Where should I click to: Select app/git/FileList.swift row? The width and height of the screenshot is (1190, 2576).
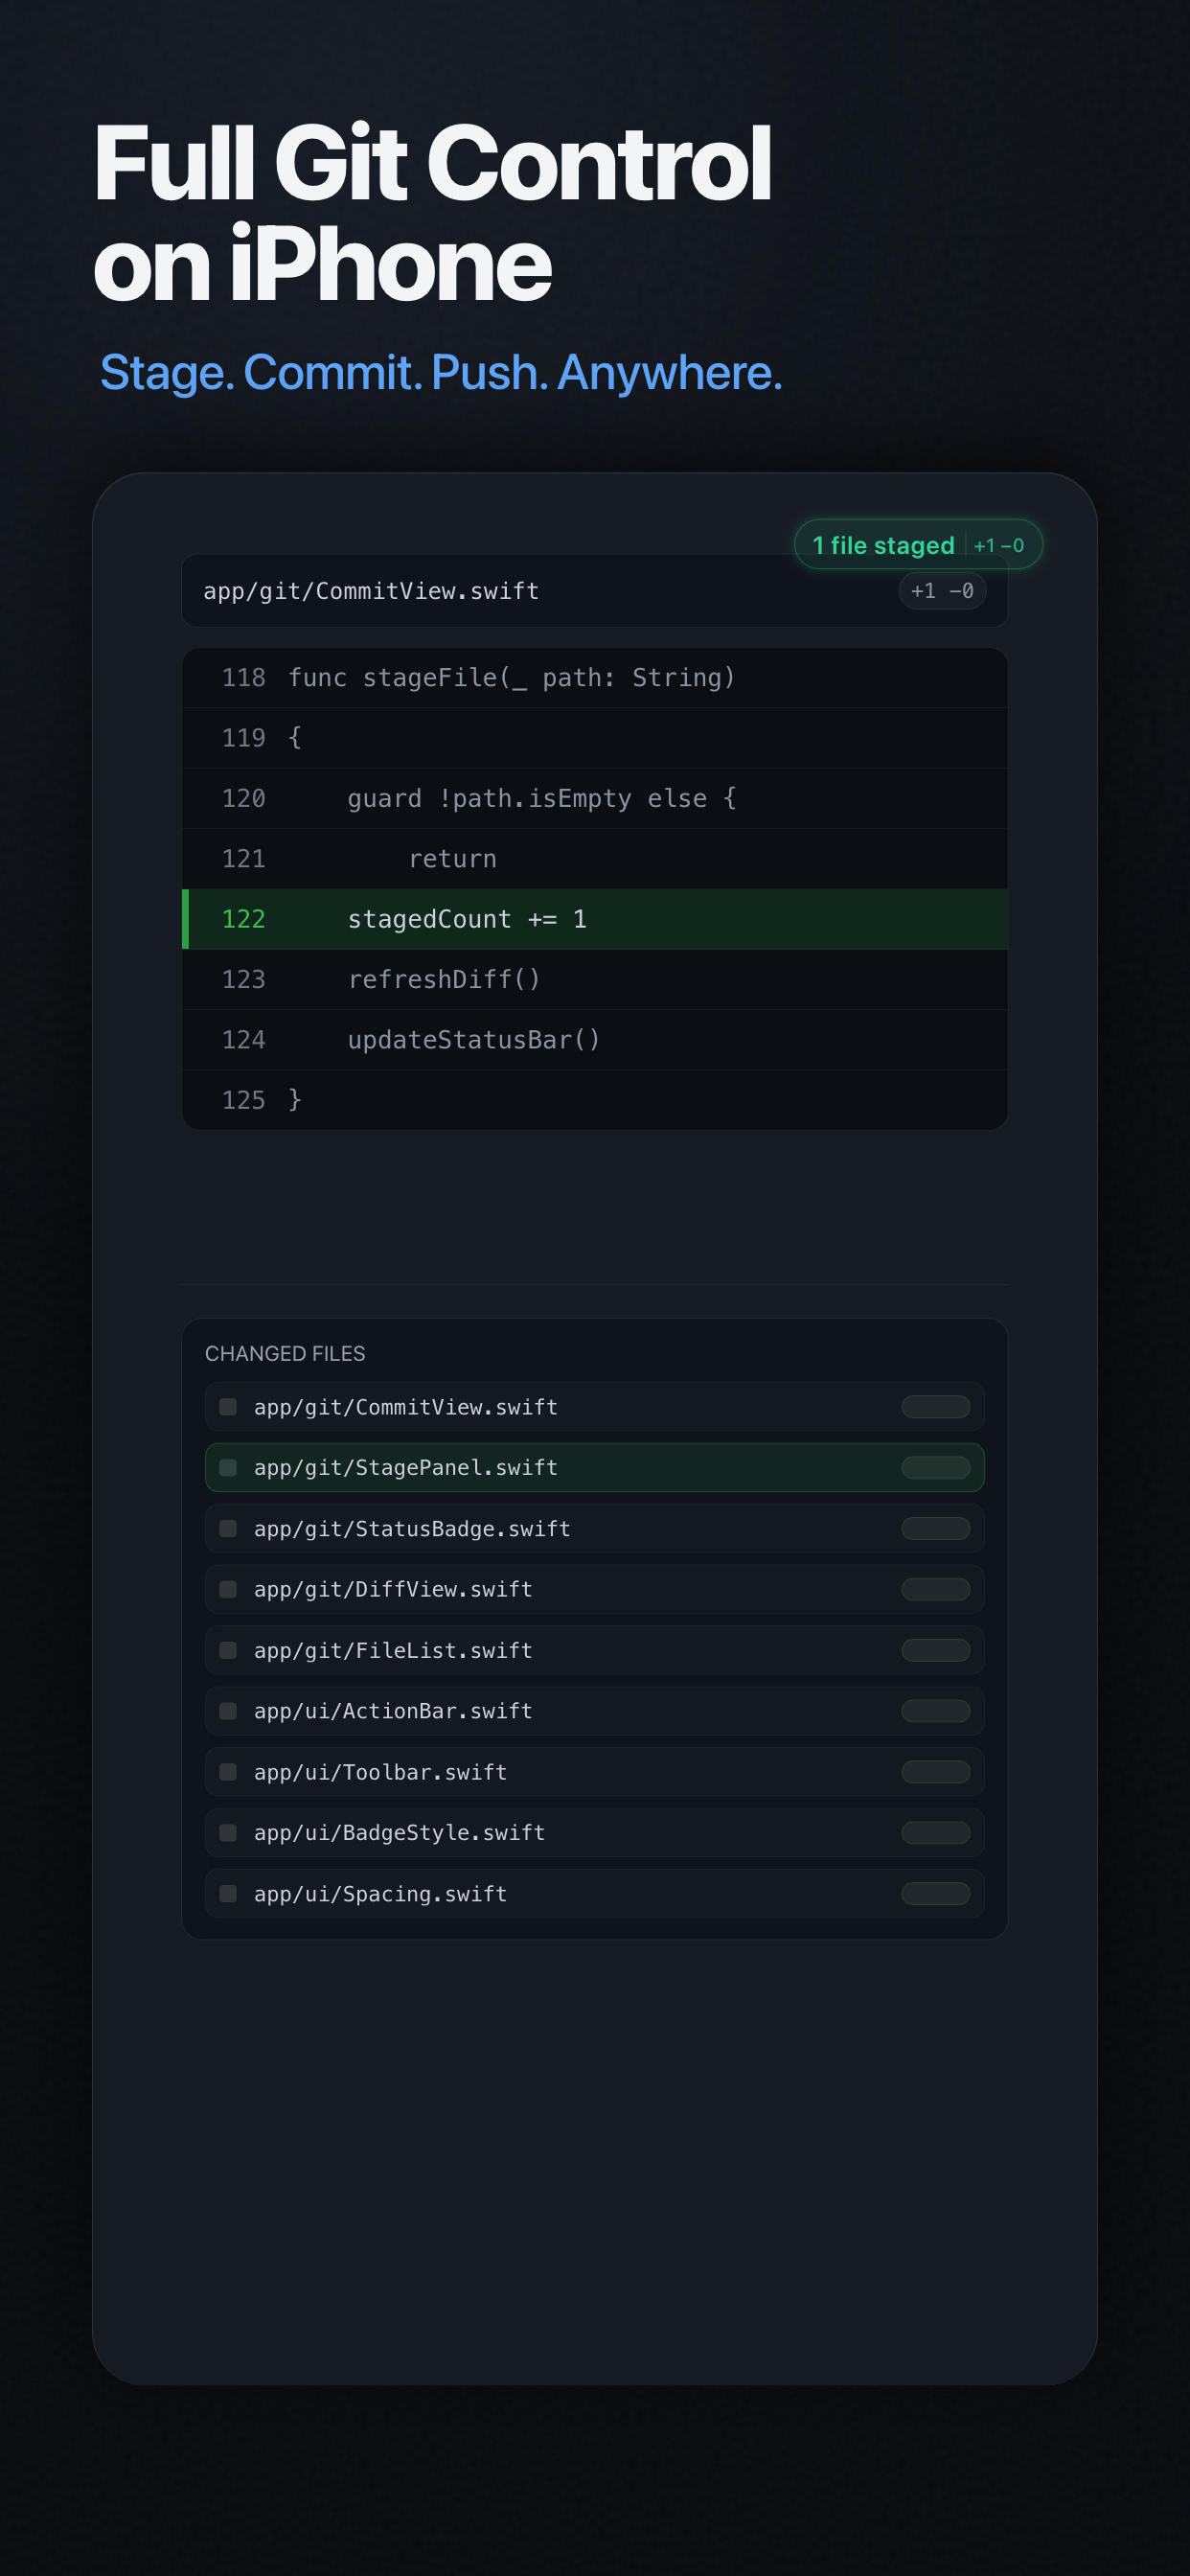[x=594, y=1650]
